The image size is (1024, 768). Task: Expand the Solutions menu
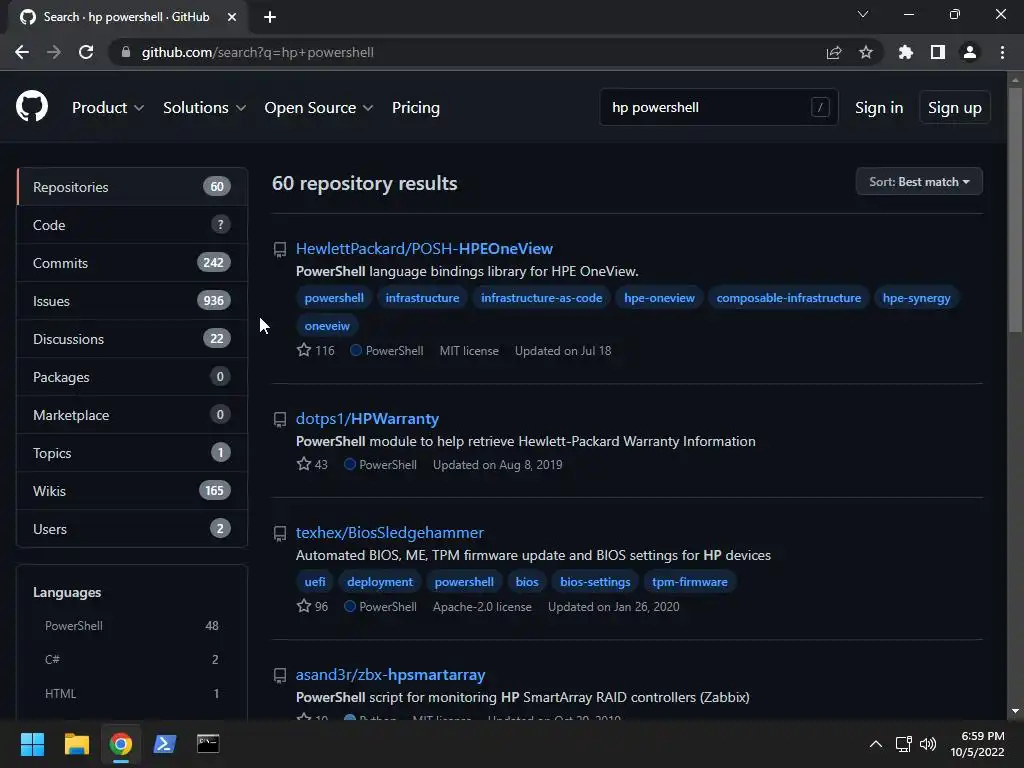[204, 107]
